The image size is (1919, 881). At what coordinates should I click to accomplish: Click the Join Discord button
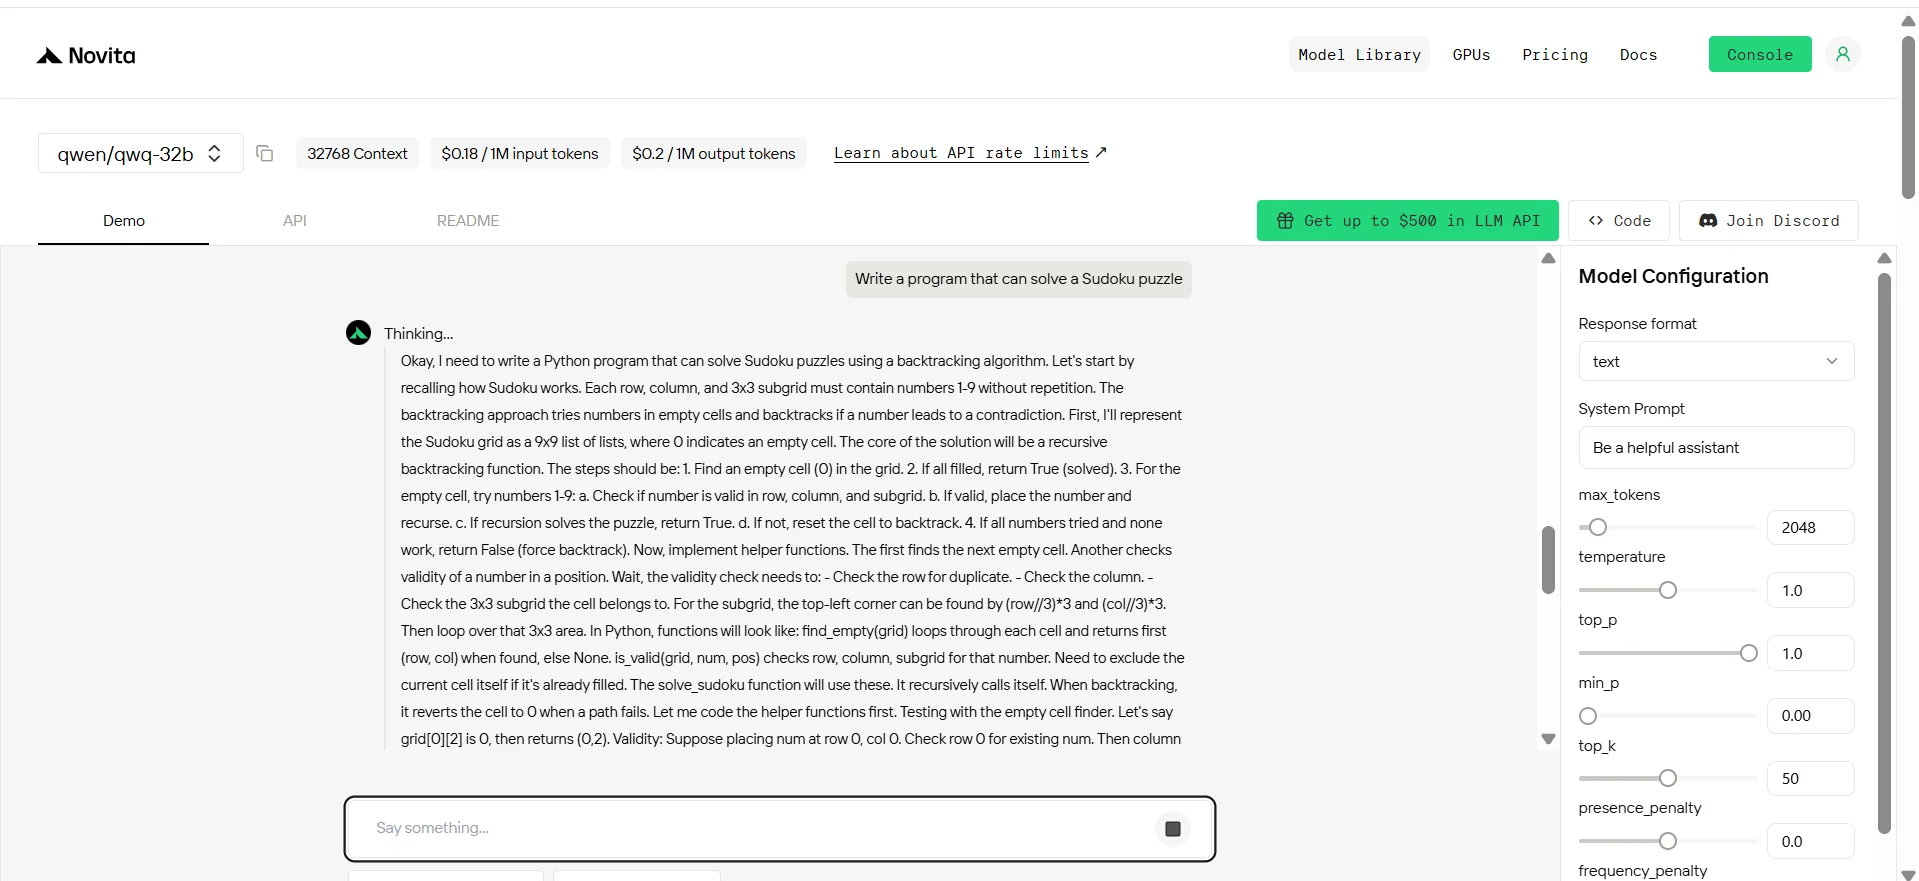[x=1769, y=220]
